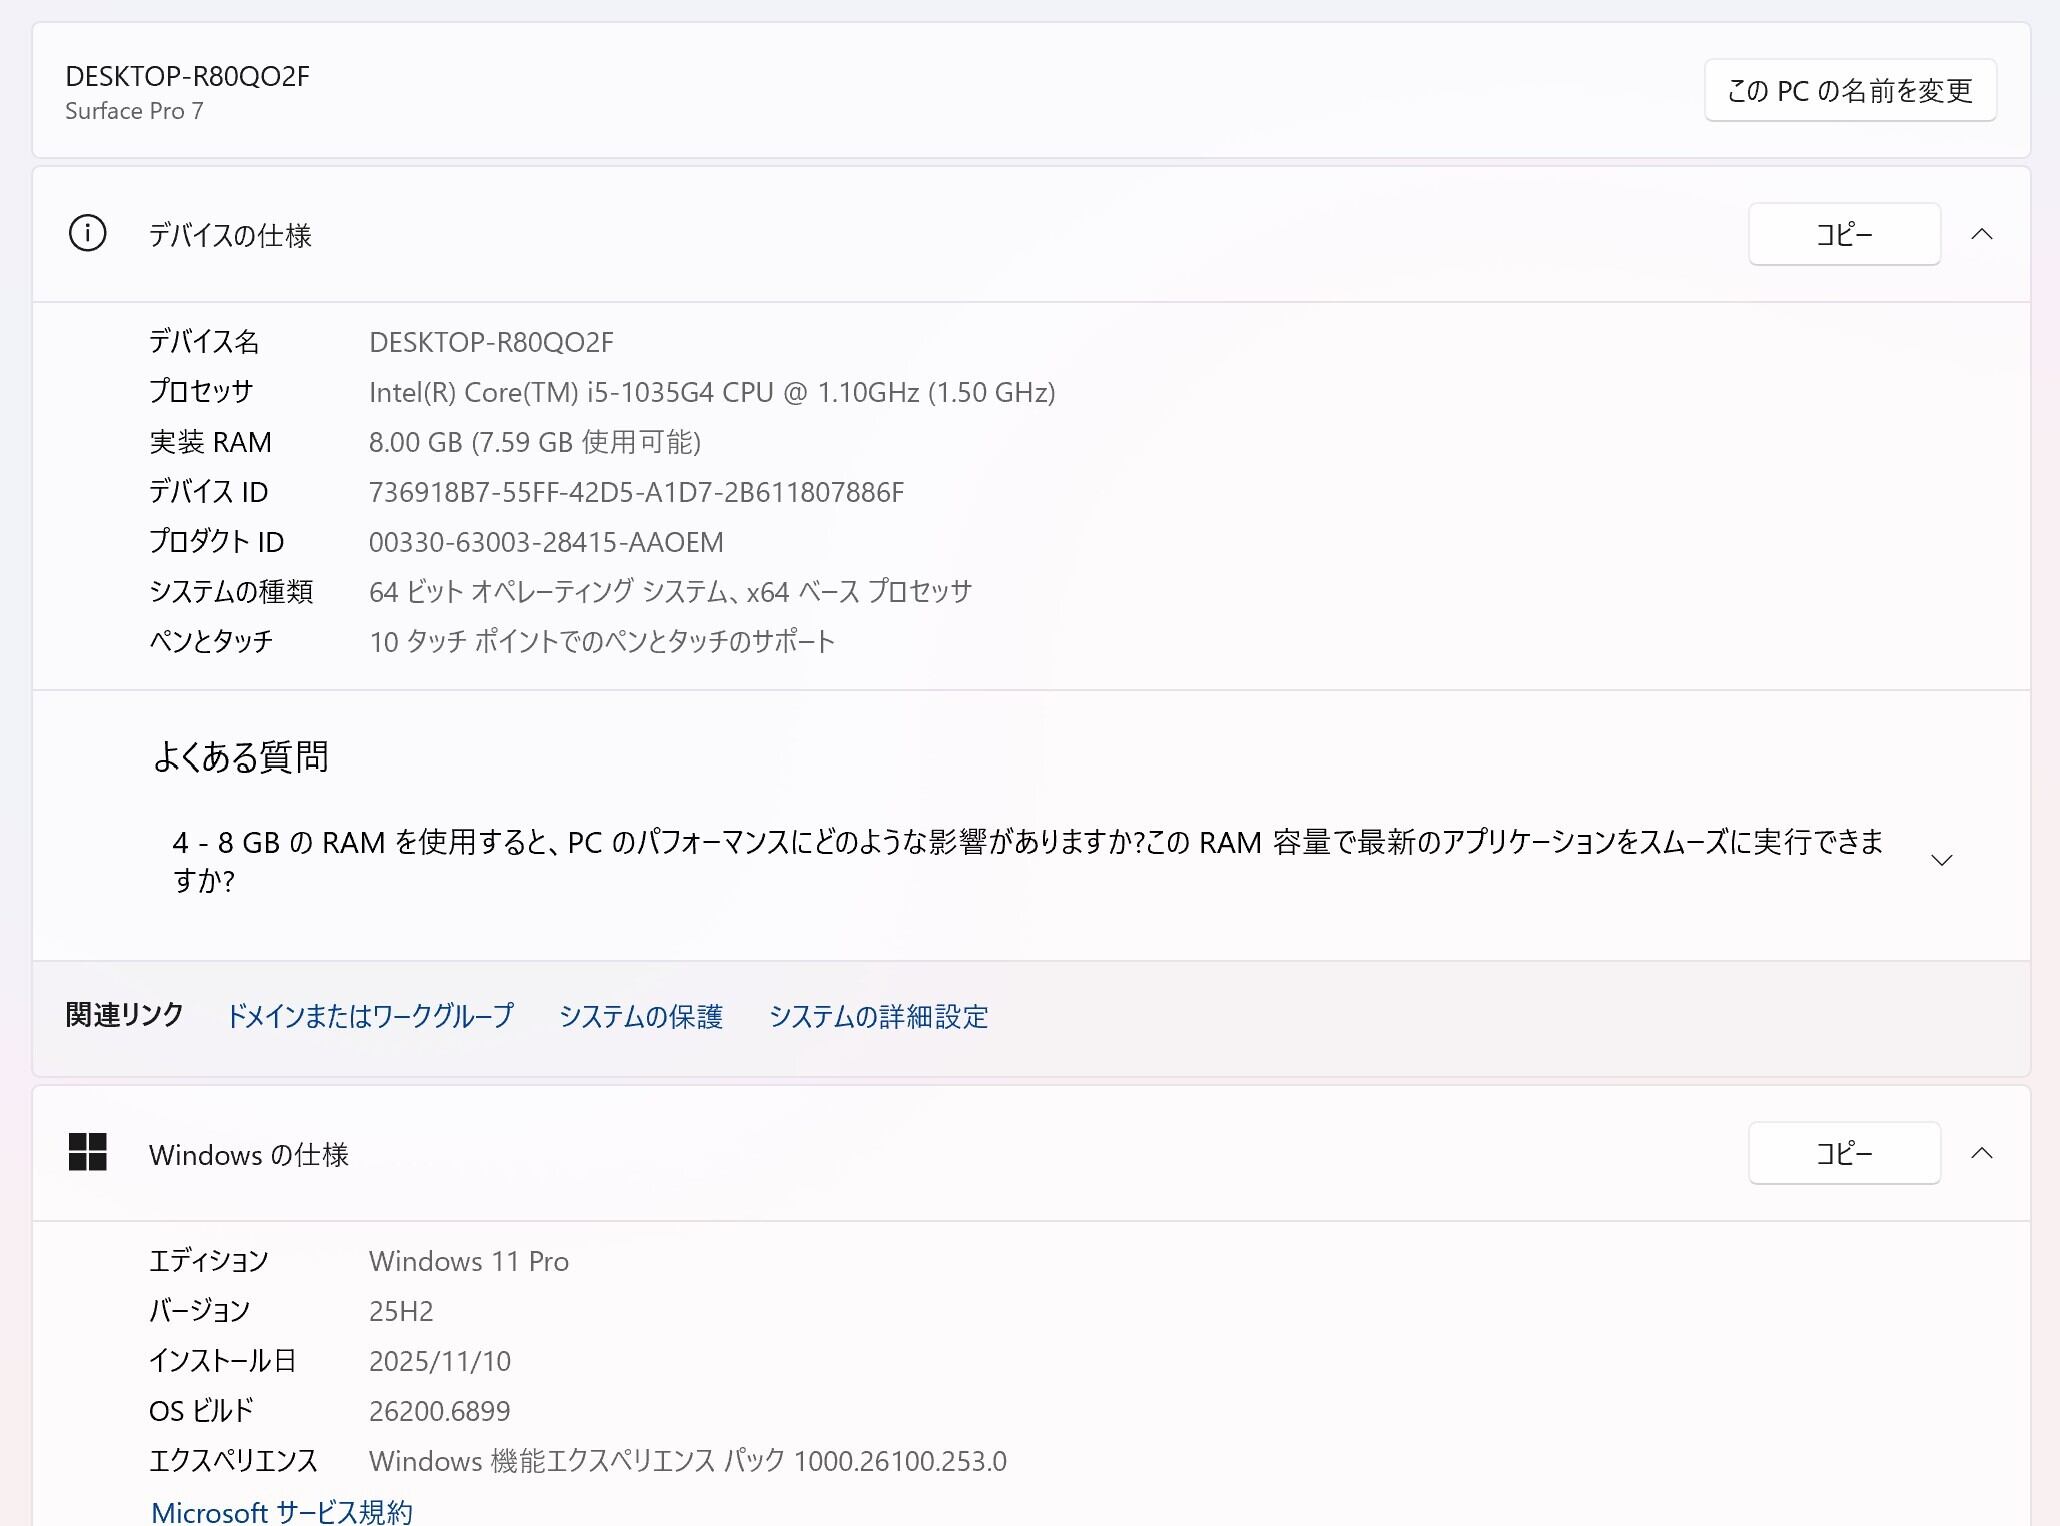Click the device ID value text
The width and height of the screenshot is (2060, 1526).
coord(636,492)
